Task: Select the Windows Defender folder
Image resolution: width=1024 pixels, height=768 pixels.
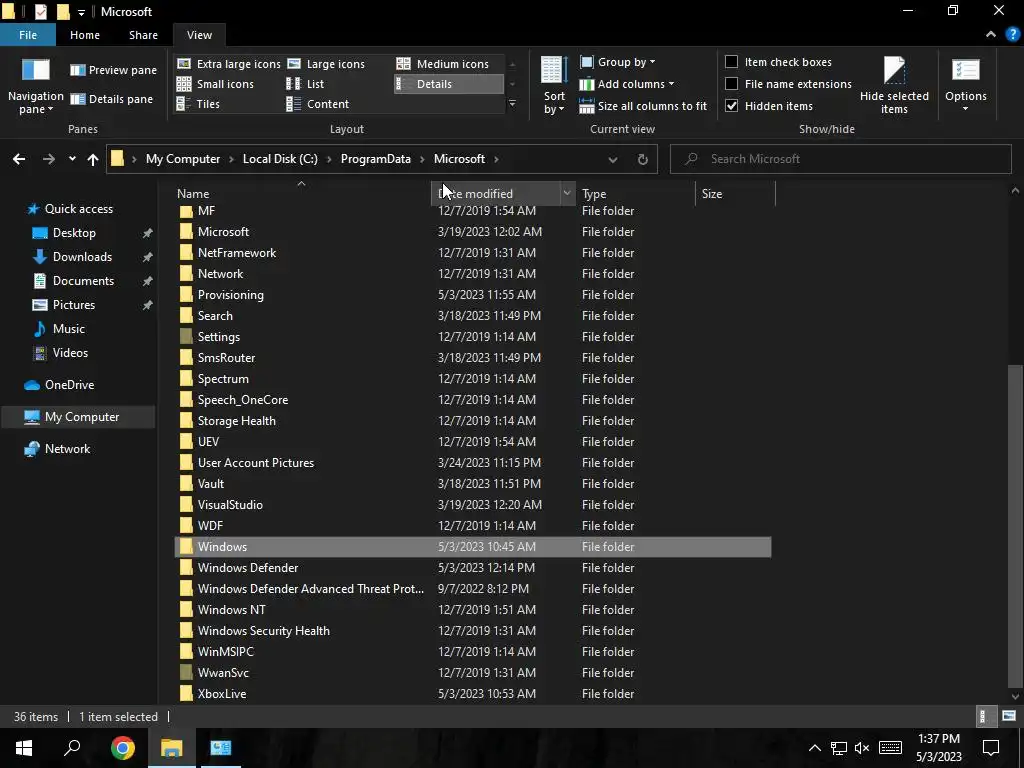Action: click(x=473, y=568)
